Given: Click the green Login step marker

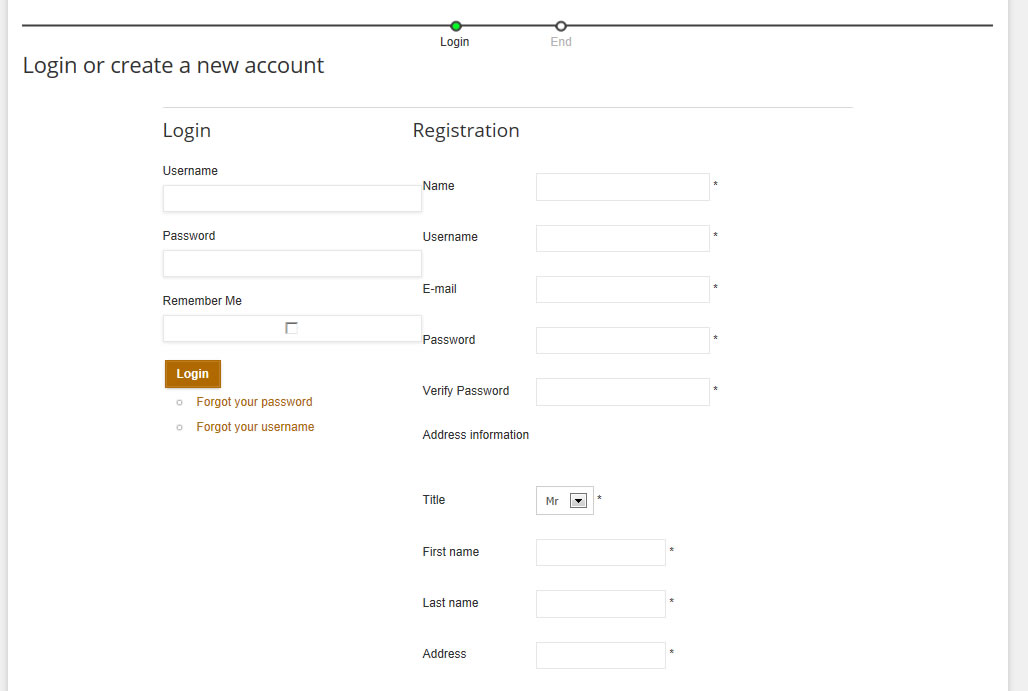Looking at the screenshot, I should click(456, 26).
